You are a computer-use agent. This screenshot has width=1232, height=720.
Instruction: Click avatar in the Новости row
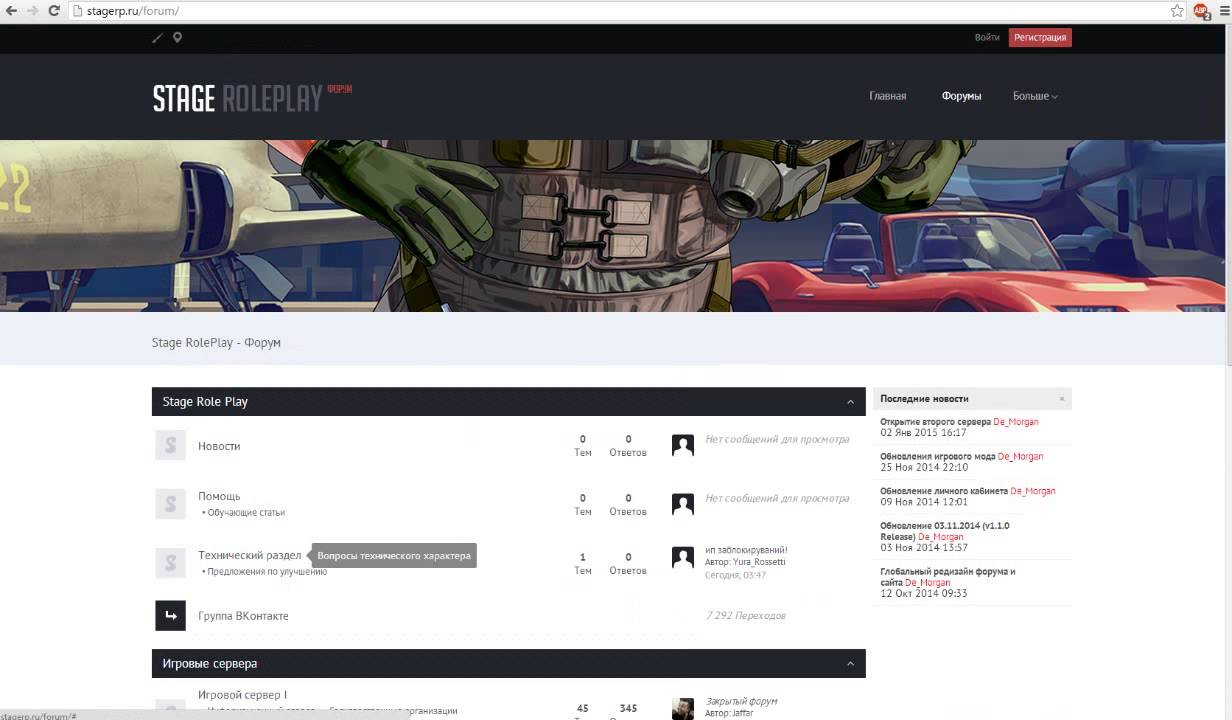tap(683, 445)
